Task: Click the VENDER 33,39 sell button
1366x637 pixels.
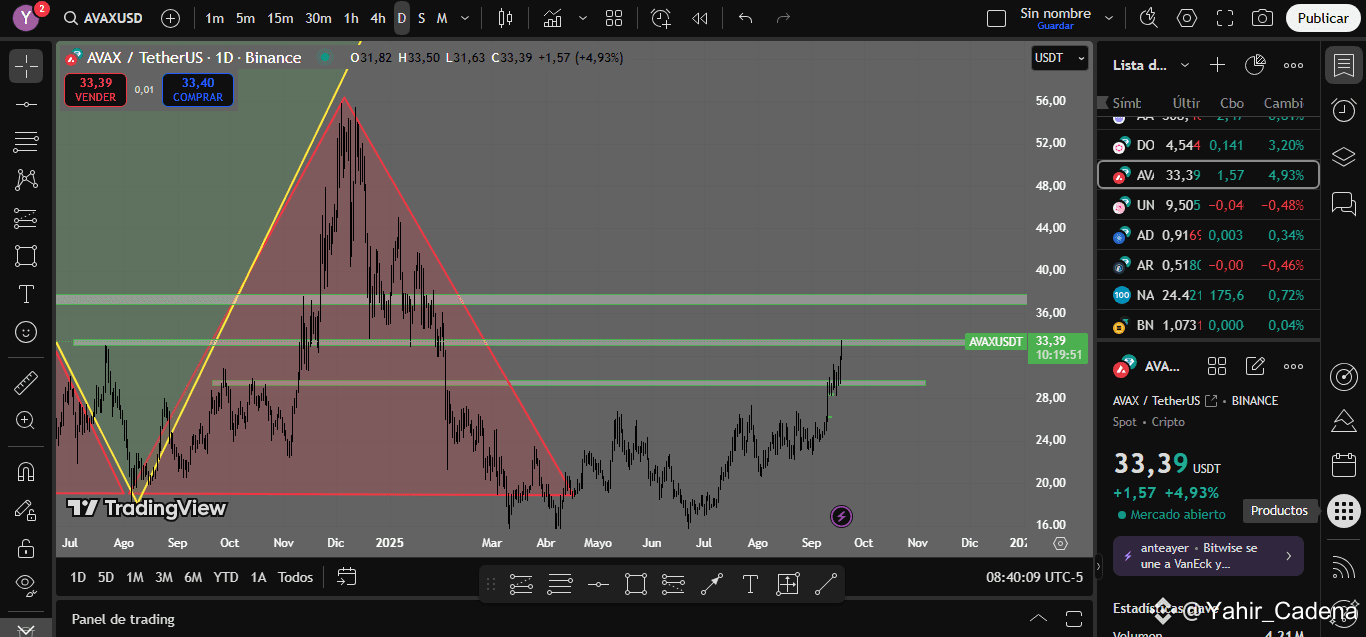Action: 96,90
